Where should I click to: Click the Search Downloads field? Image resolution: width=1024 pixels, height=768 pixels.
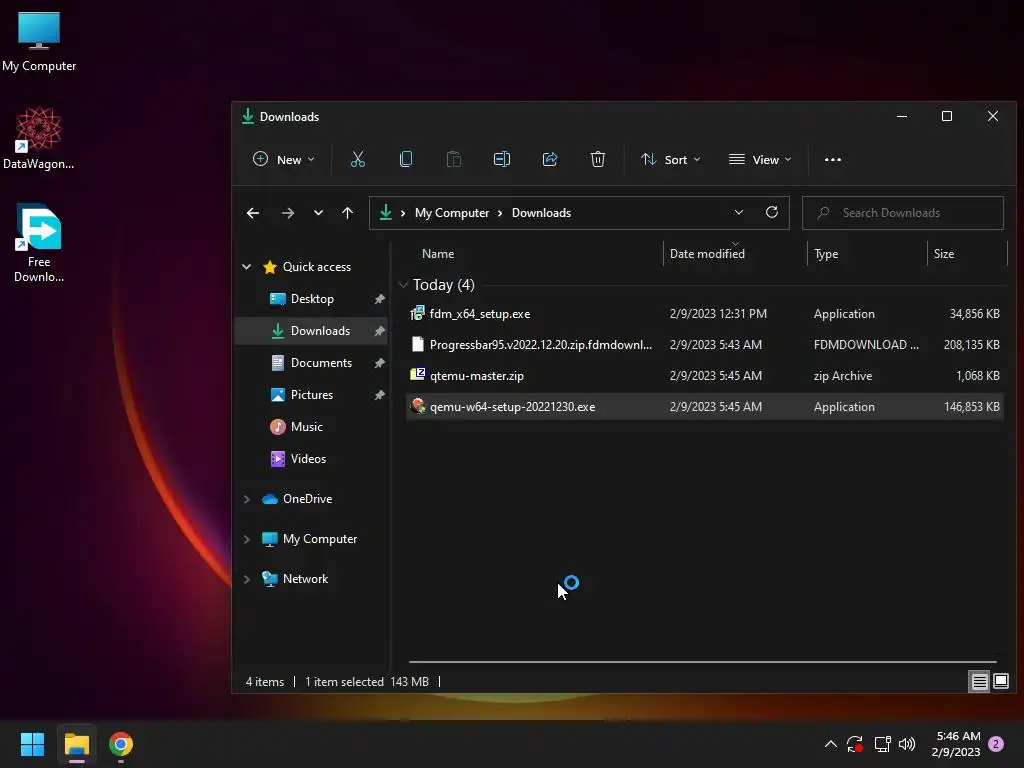click(x=903, y=213)
